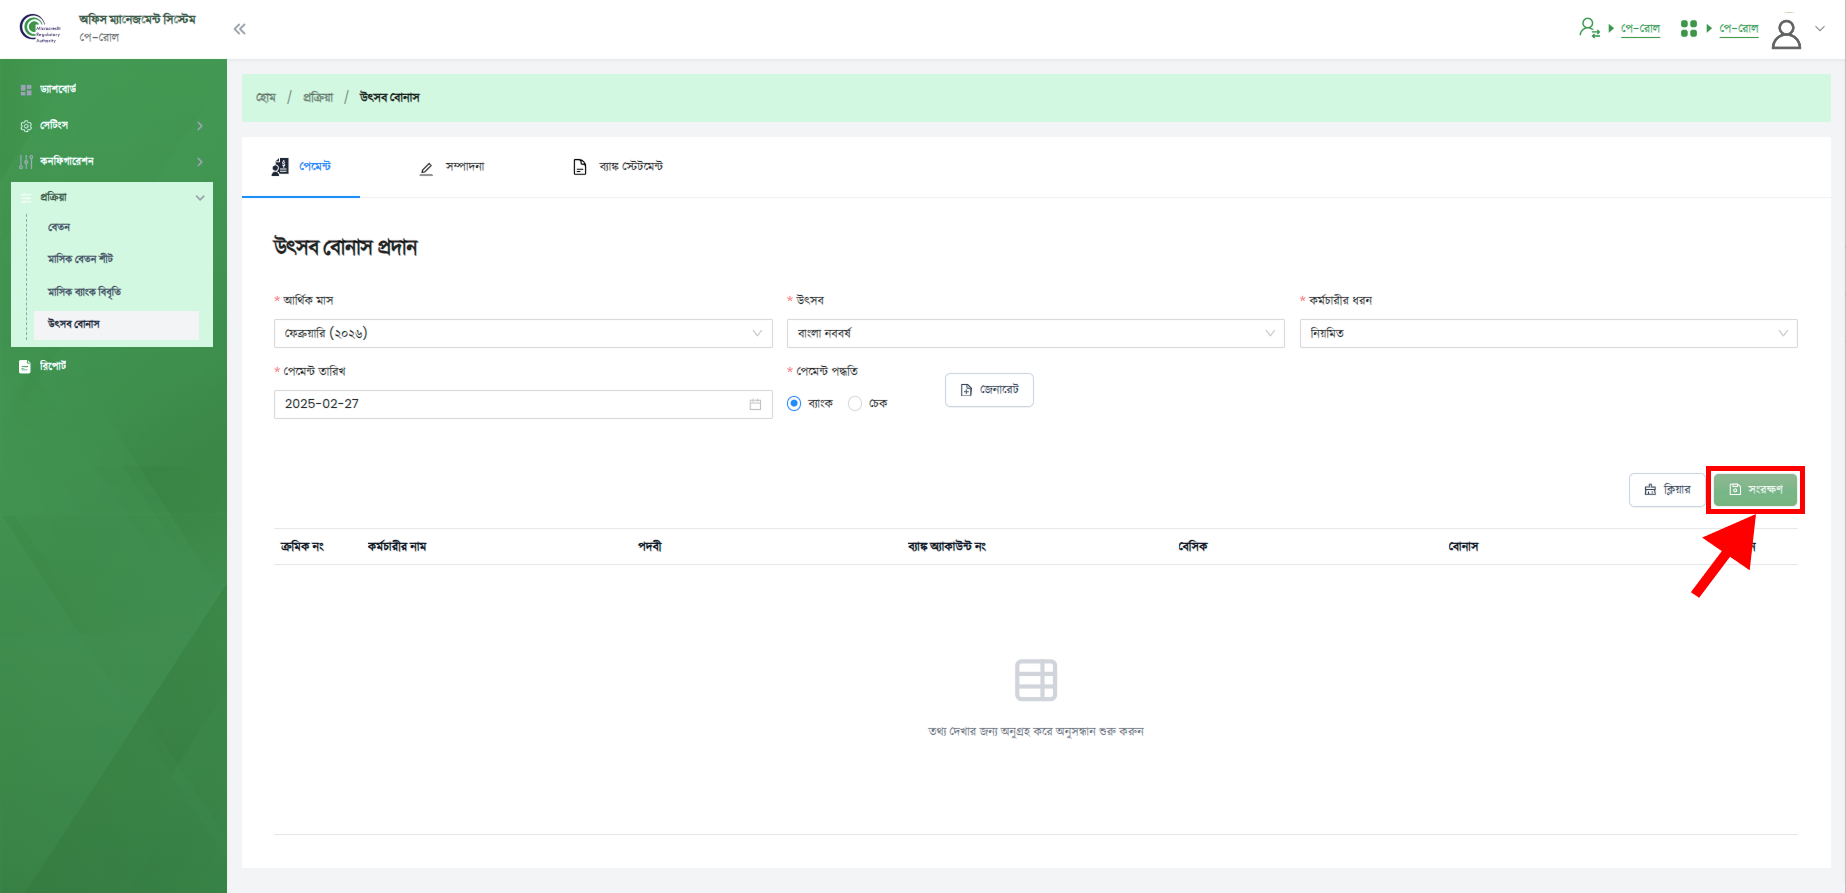Click the ক্লিয়ার button
1846x893 pixels.
[1667, 490]
